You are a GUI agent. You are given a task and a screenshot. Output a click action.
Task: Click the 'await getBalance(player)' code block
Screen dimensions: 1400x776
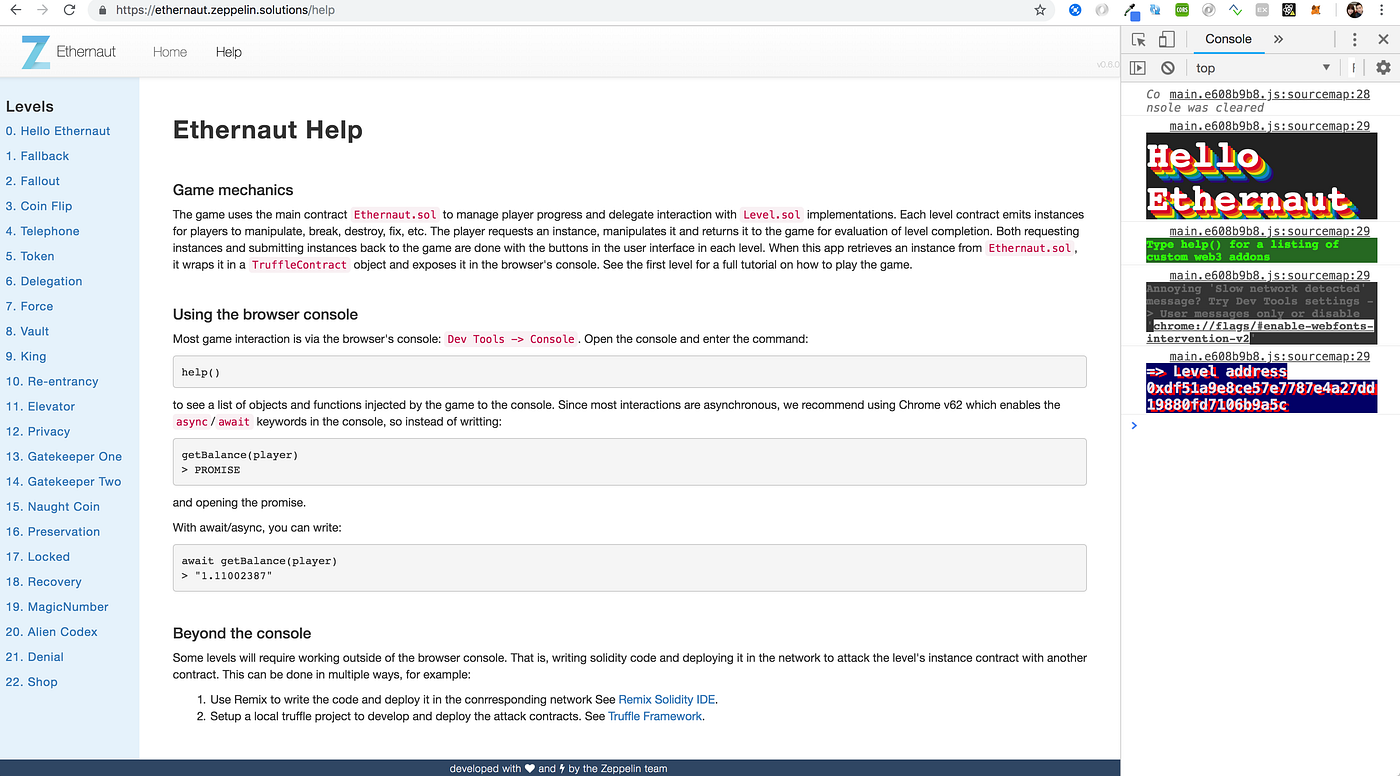[x=629, y=568]
